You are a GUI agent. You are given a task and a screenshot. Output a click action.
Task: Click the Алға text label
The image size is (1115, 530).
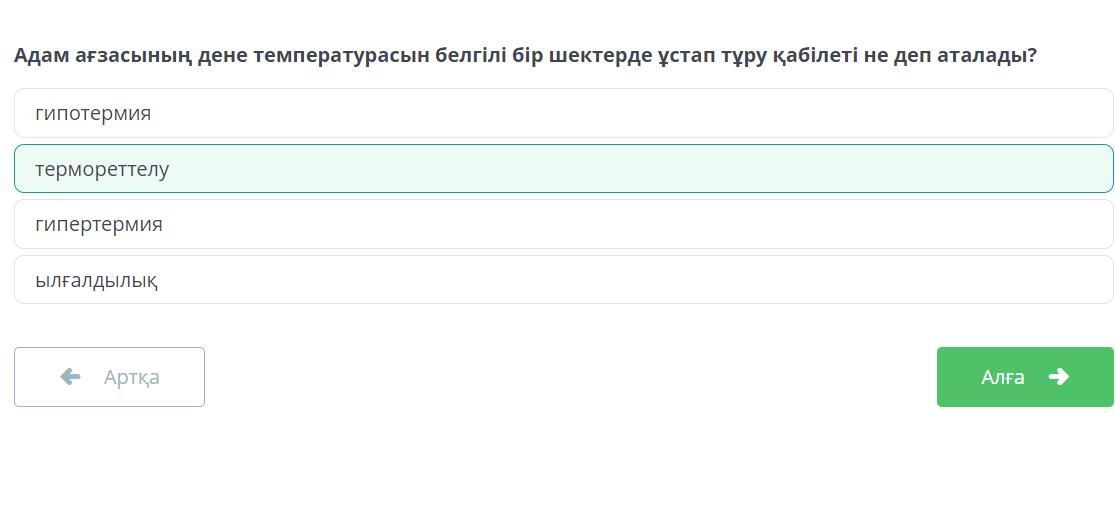point(1003,377)
